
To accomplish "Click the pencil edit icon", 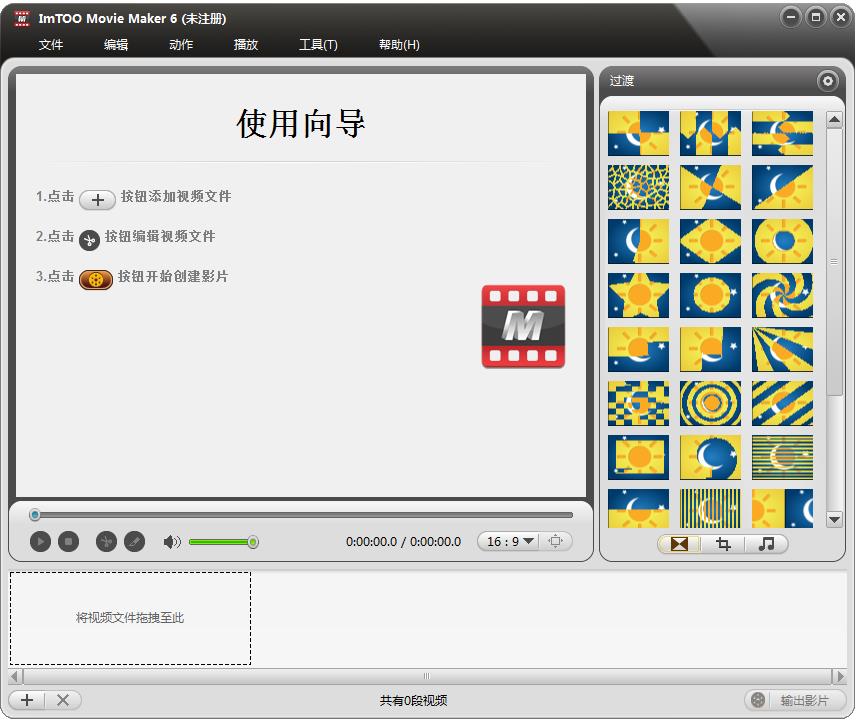I will (x=134, y=542).
